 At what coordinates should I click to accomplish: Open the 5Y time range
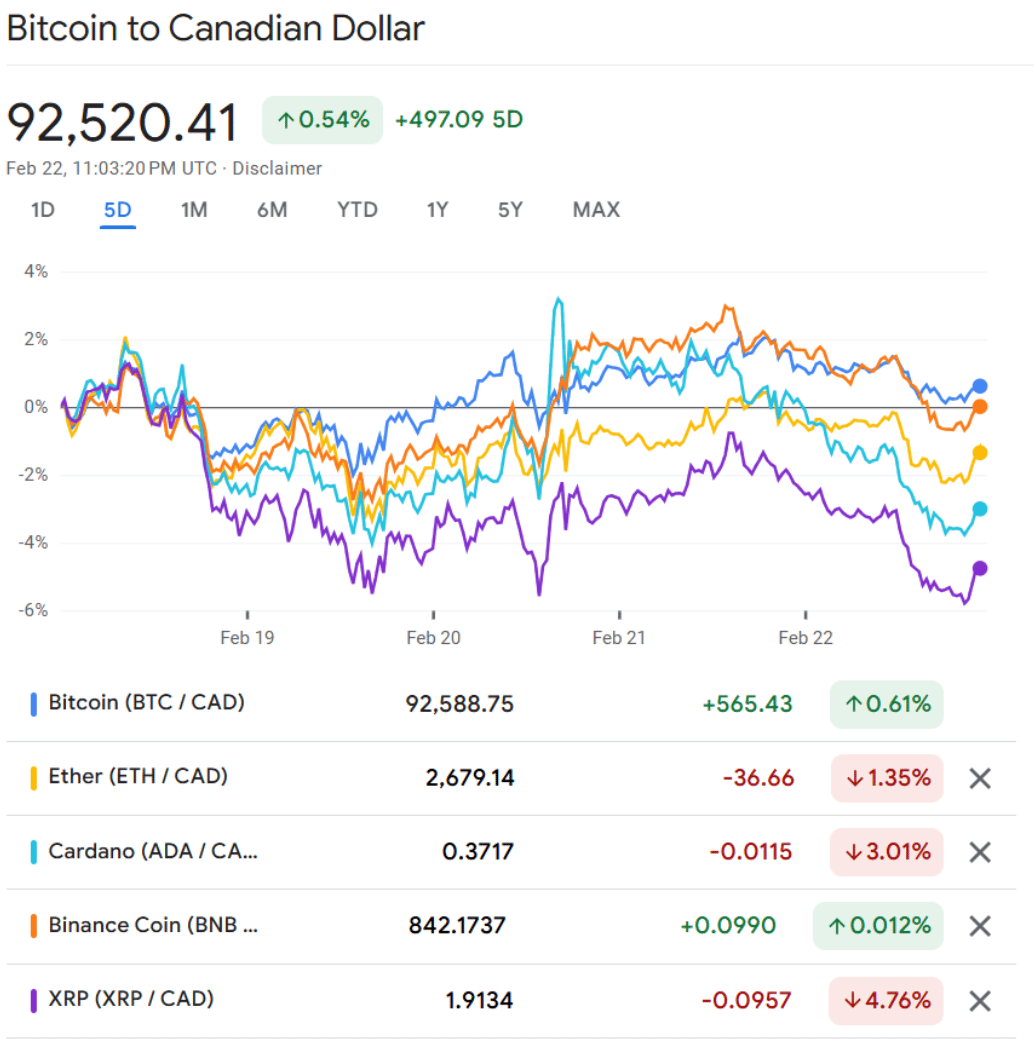(510, 210)
